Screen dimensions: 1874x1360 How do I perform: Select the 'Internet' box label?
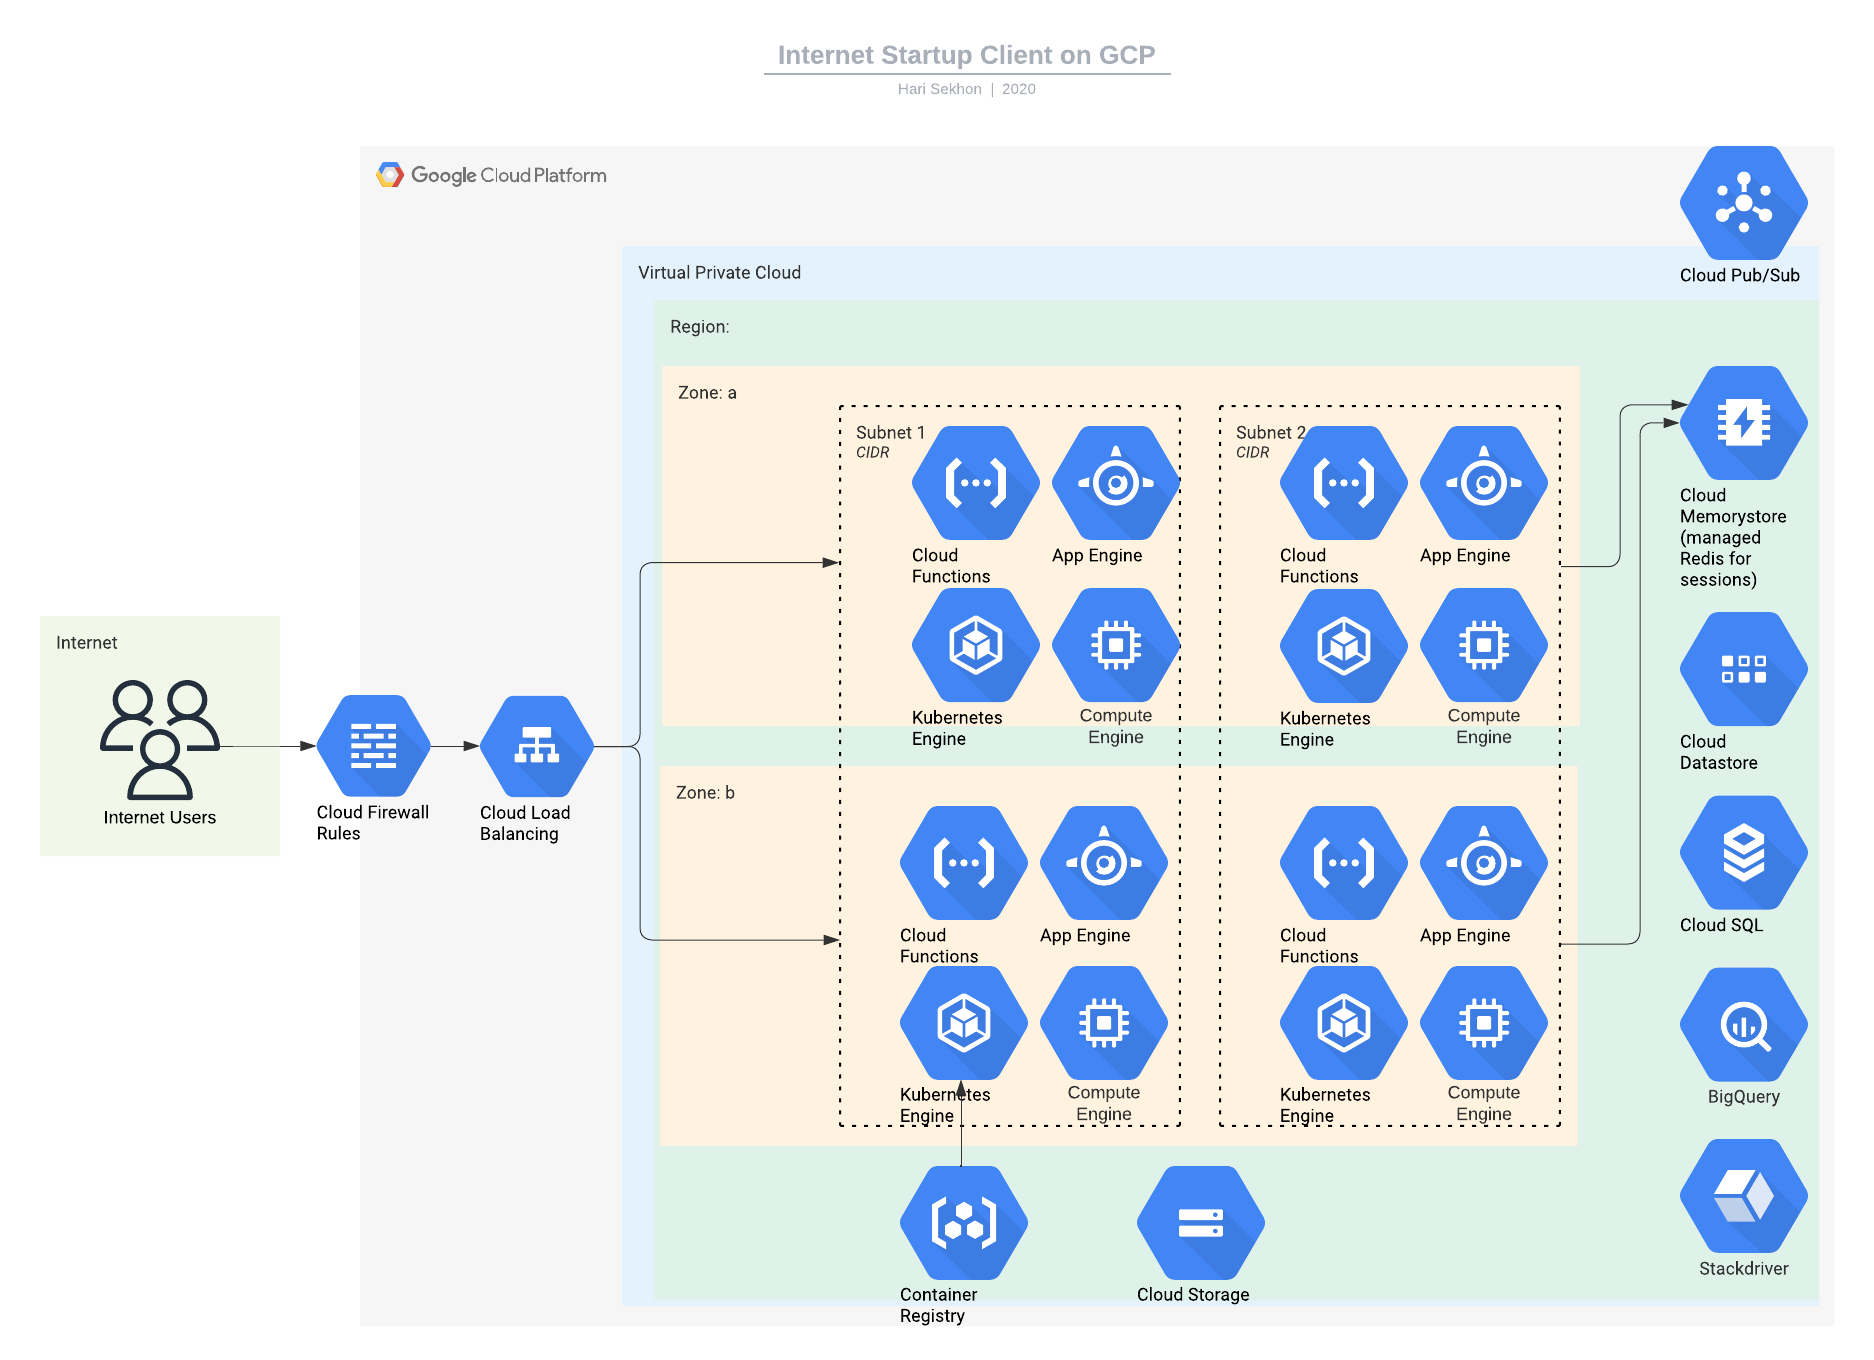(x=86, y=643)
